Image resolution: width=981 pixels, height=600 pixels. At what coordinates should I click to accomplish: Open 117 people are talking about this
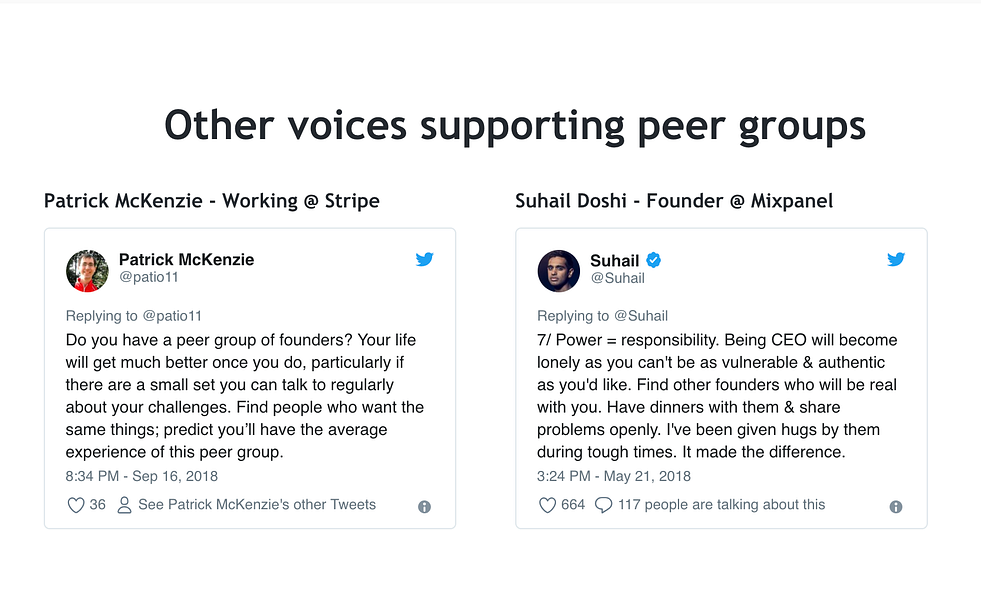point(721,505)
